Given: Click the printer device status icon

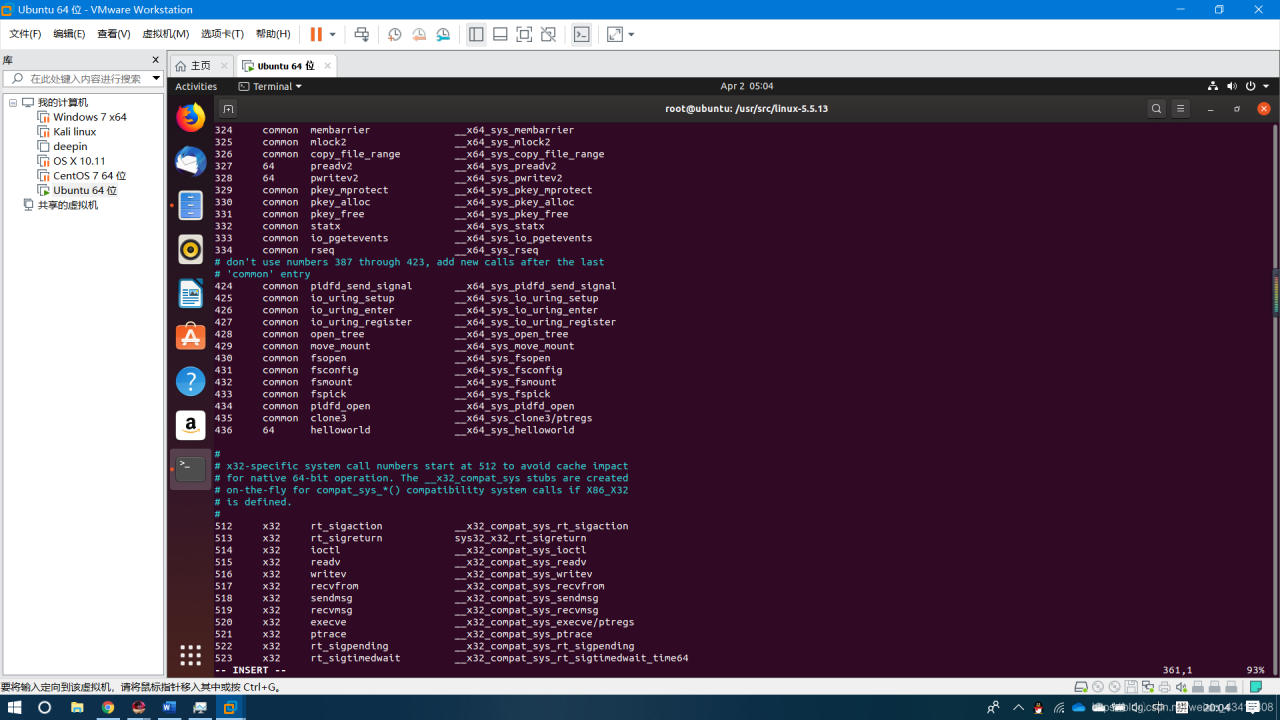Looking at the screenshot, I should tap(1165, 687).
